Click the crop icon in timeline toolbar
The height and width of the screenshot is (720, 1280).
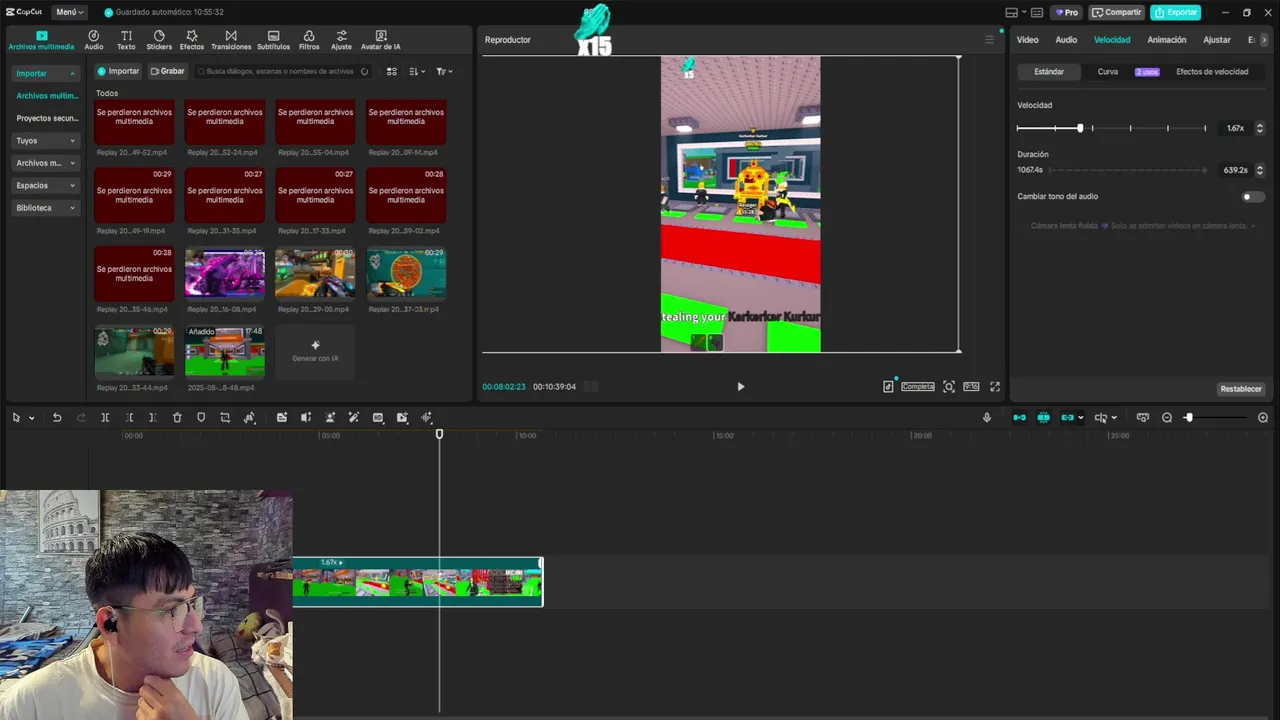coord(225,417)
